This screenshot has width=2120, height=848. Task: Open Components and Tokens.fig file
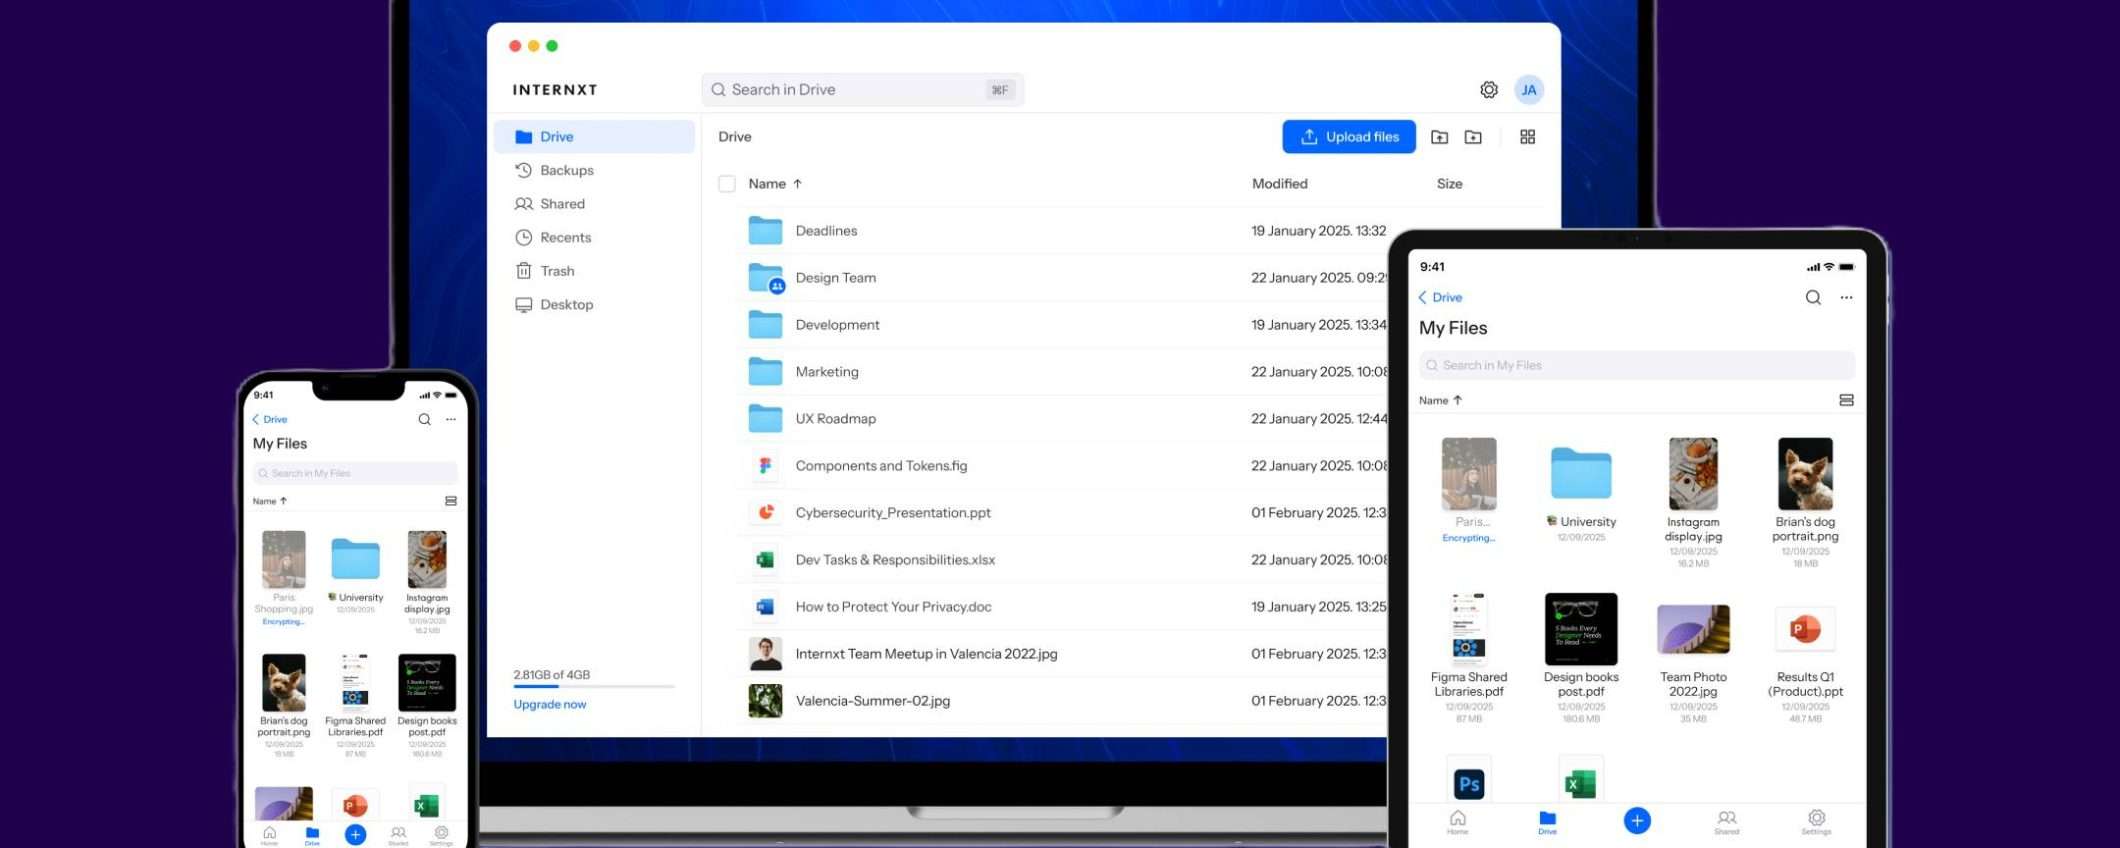pos(880,466)
